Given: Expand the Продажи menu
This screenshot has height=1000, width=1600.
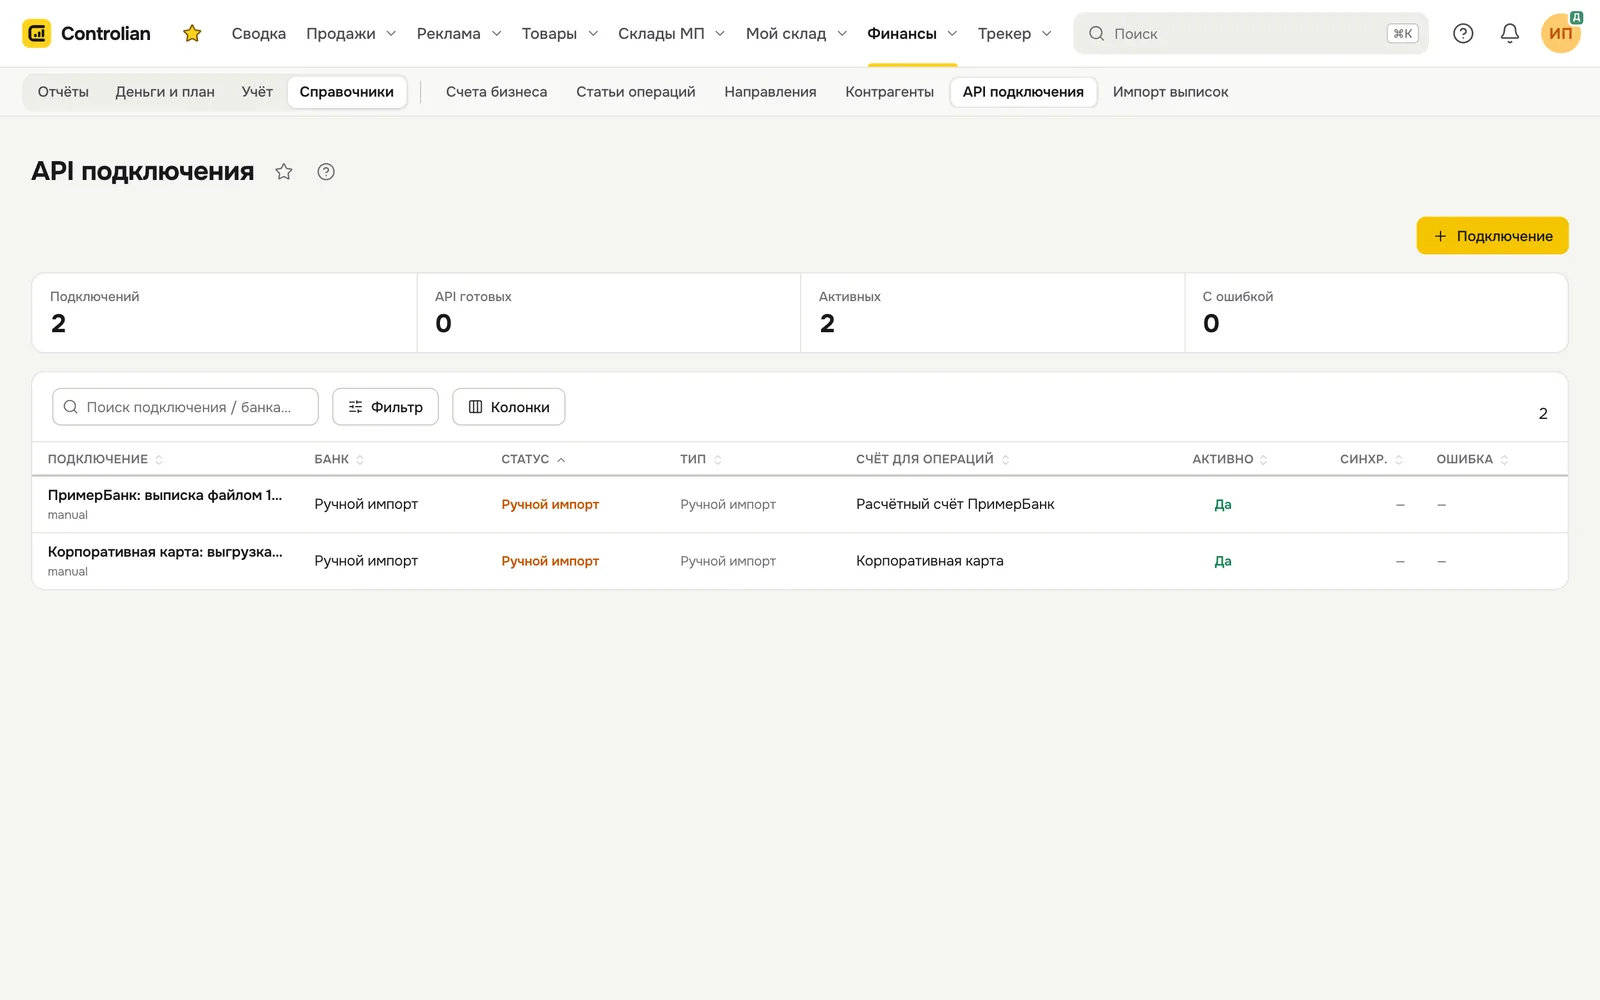Looking at the screenshot, I should coord(351,33).
